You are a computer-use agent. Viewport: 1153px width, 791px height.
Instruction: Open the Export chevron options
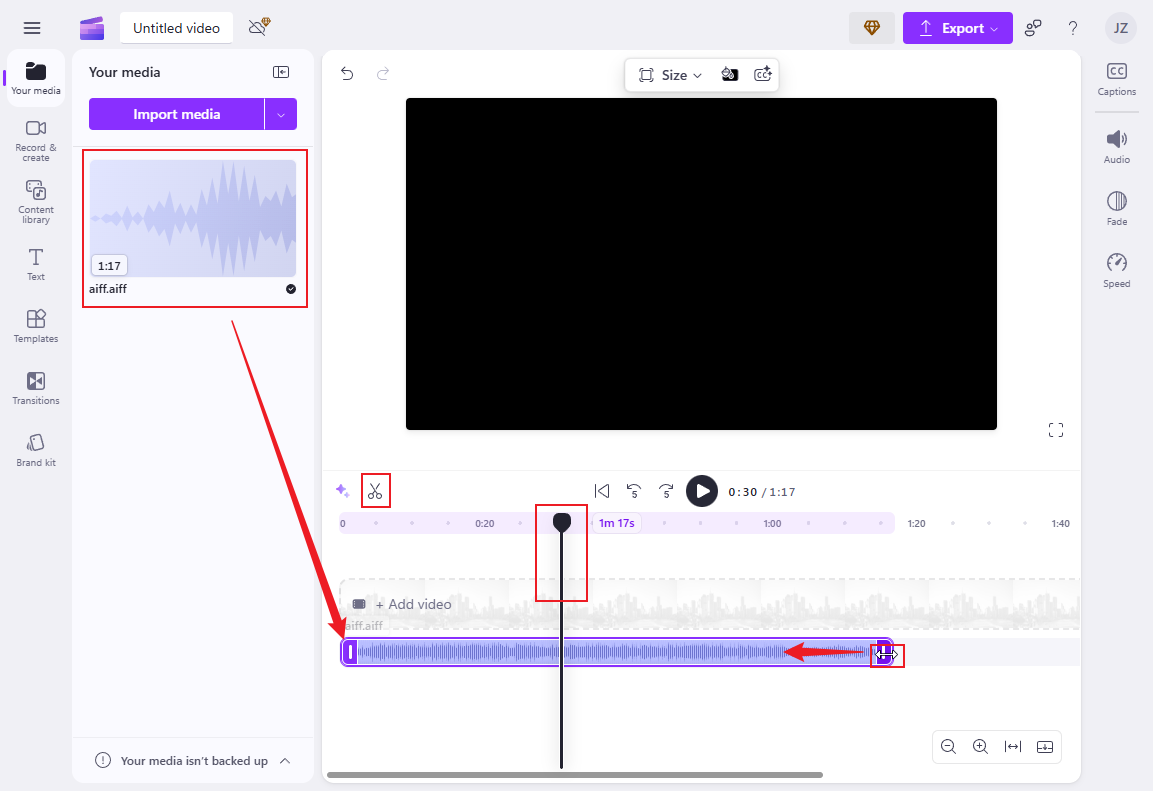click(x=994, y=29)
